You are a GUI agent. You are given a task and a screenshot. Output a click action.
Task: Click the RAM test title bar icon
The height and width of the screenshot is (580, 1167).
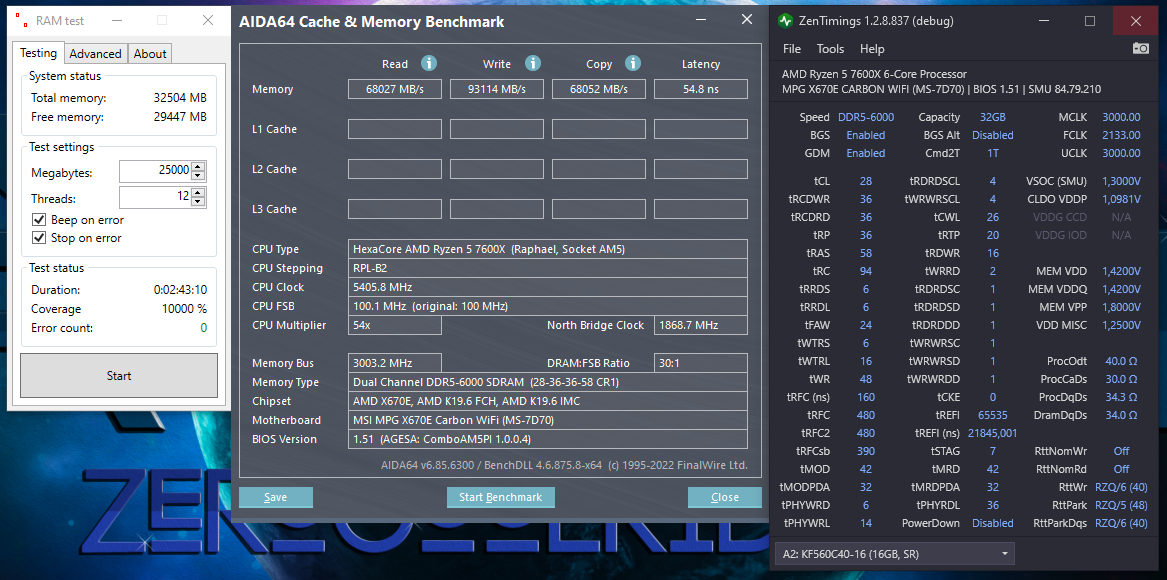(22, 20)
